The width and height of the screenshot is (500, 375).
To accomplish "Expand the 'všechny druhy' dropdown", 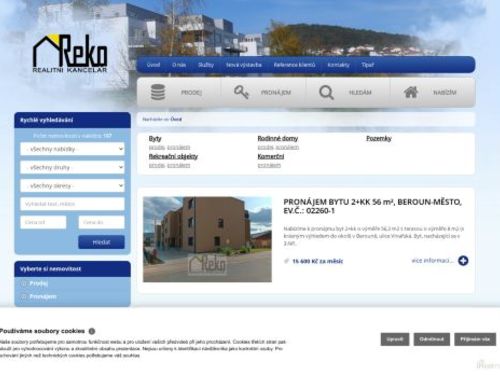I will coord(72,167).
